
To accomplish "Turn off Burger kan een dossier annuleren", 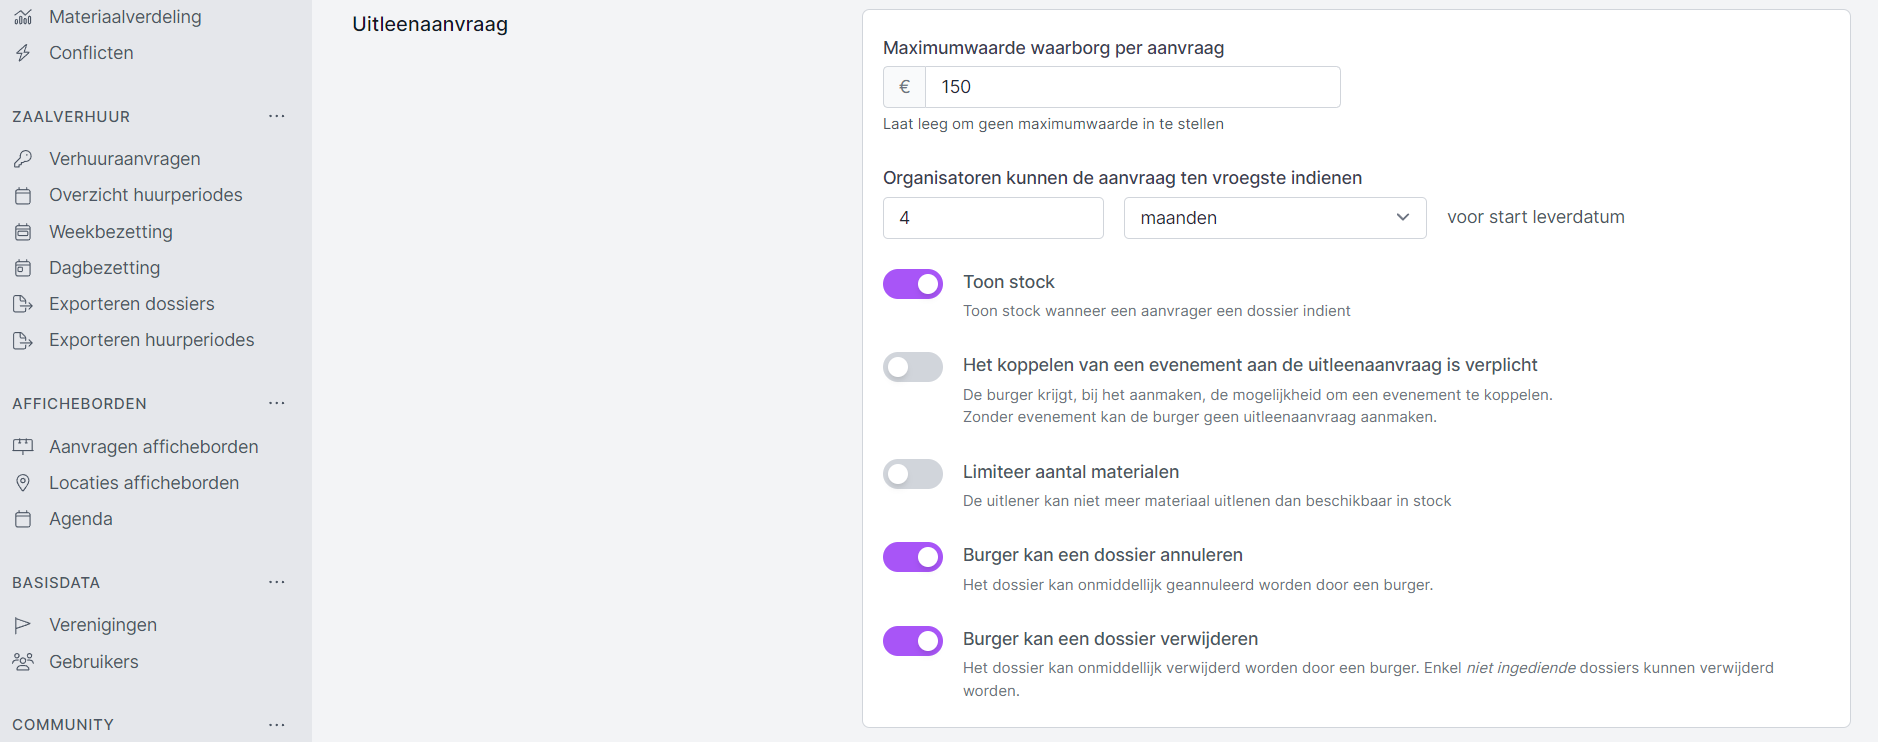I will (912, 557).
